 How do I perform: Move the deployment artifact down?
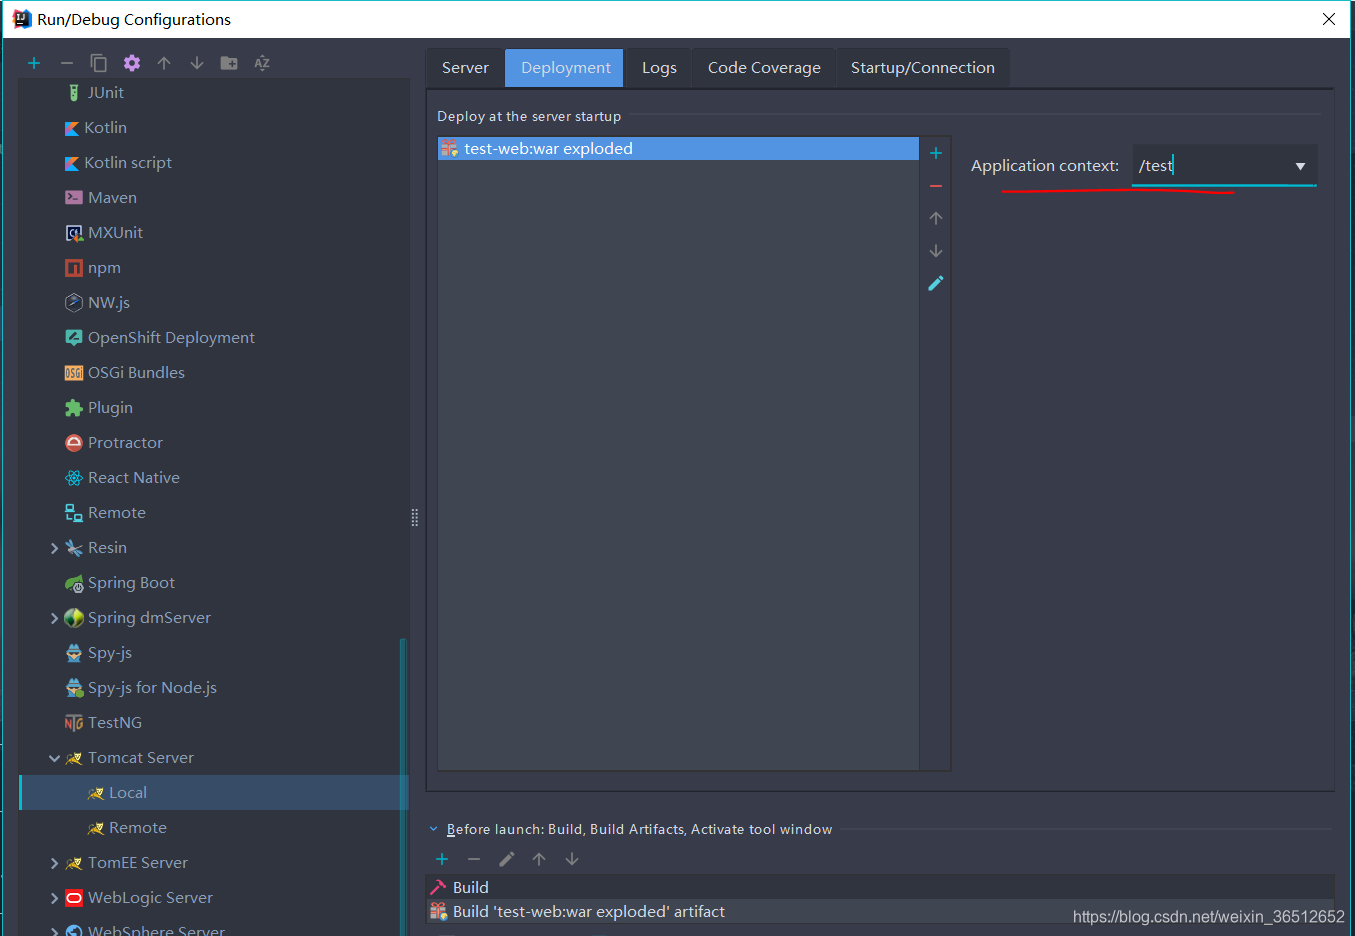936,251
